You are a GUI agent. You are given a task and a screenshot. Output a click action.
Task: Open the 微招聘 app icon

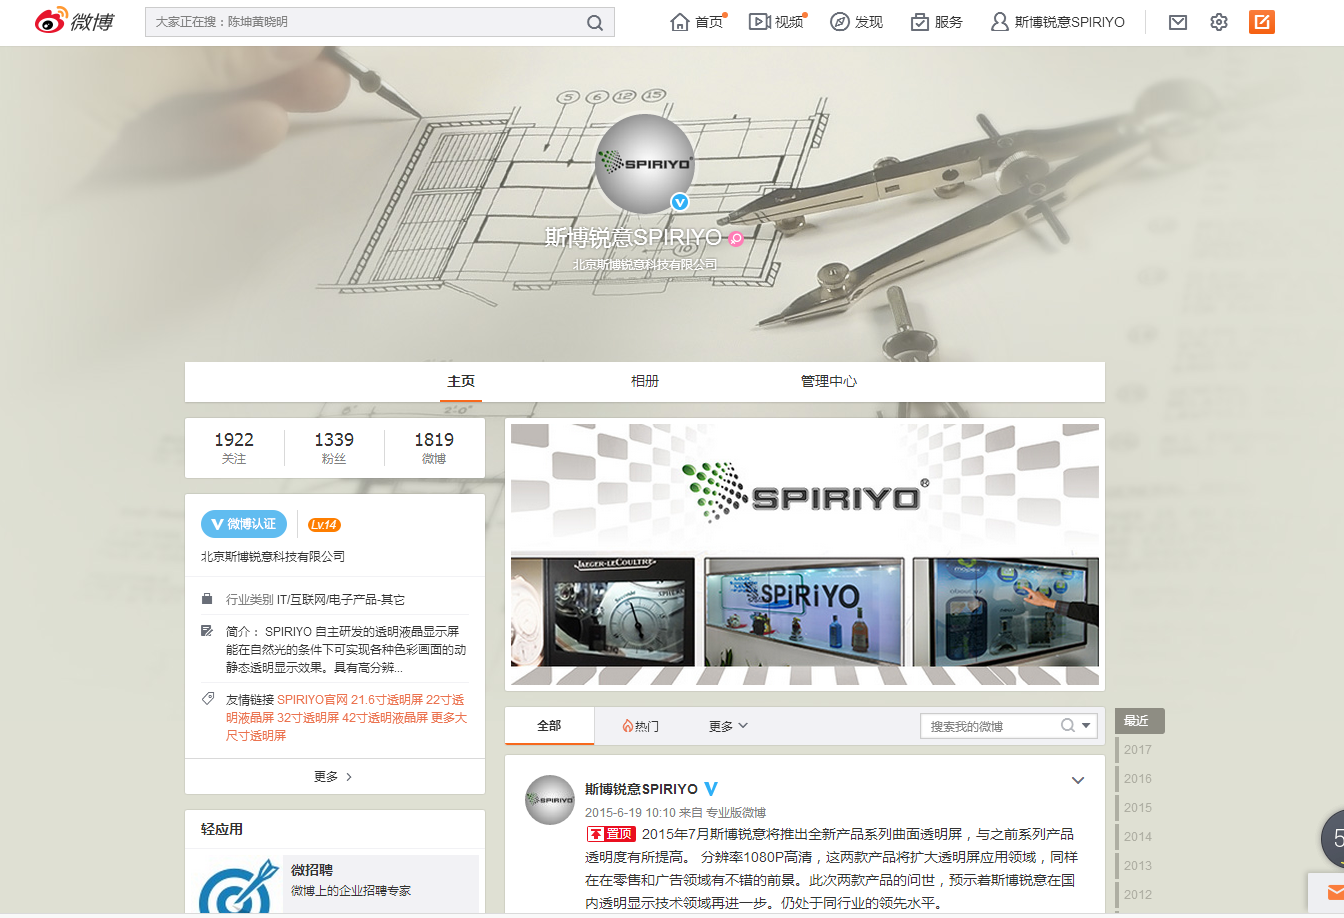point(238,886)
